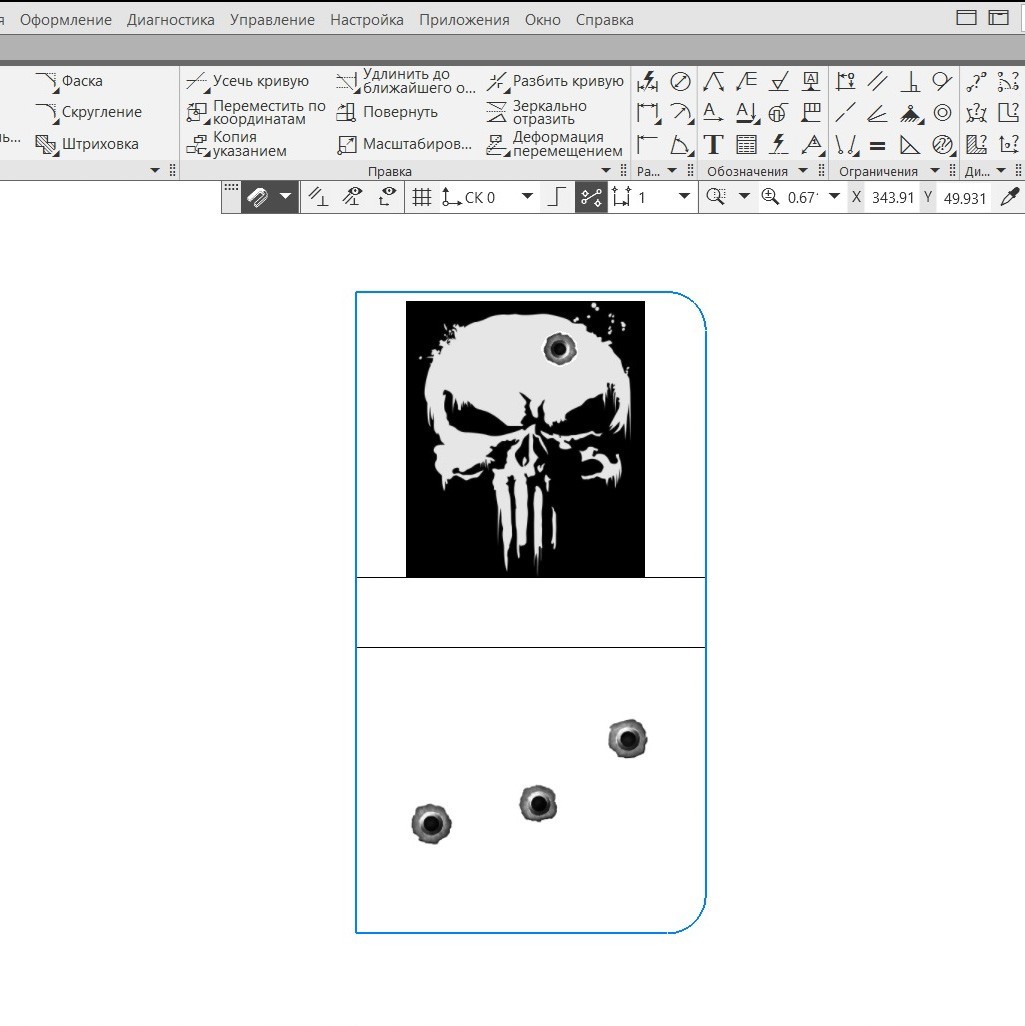Open the СК 0 coordinate system dropdown

(x=527, y=198)
